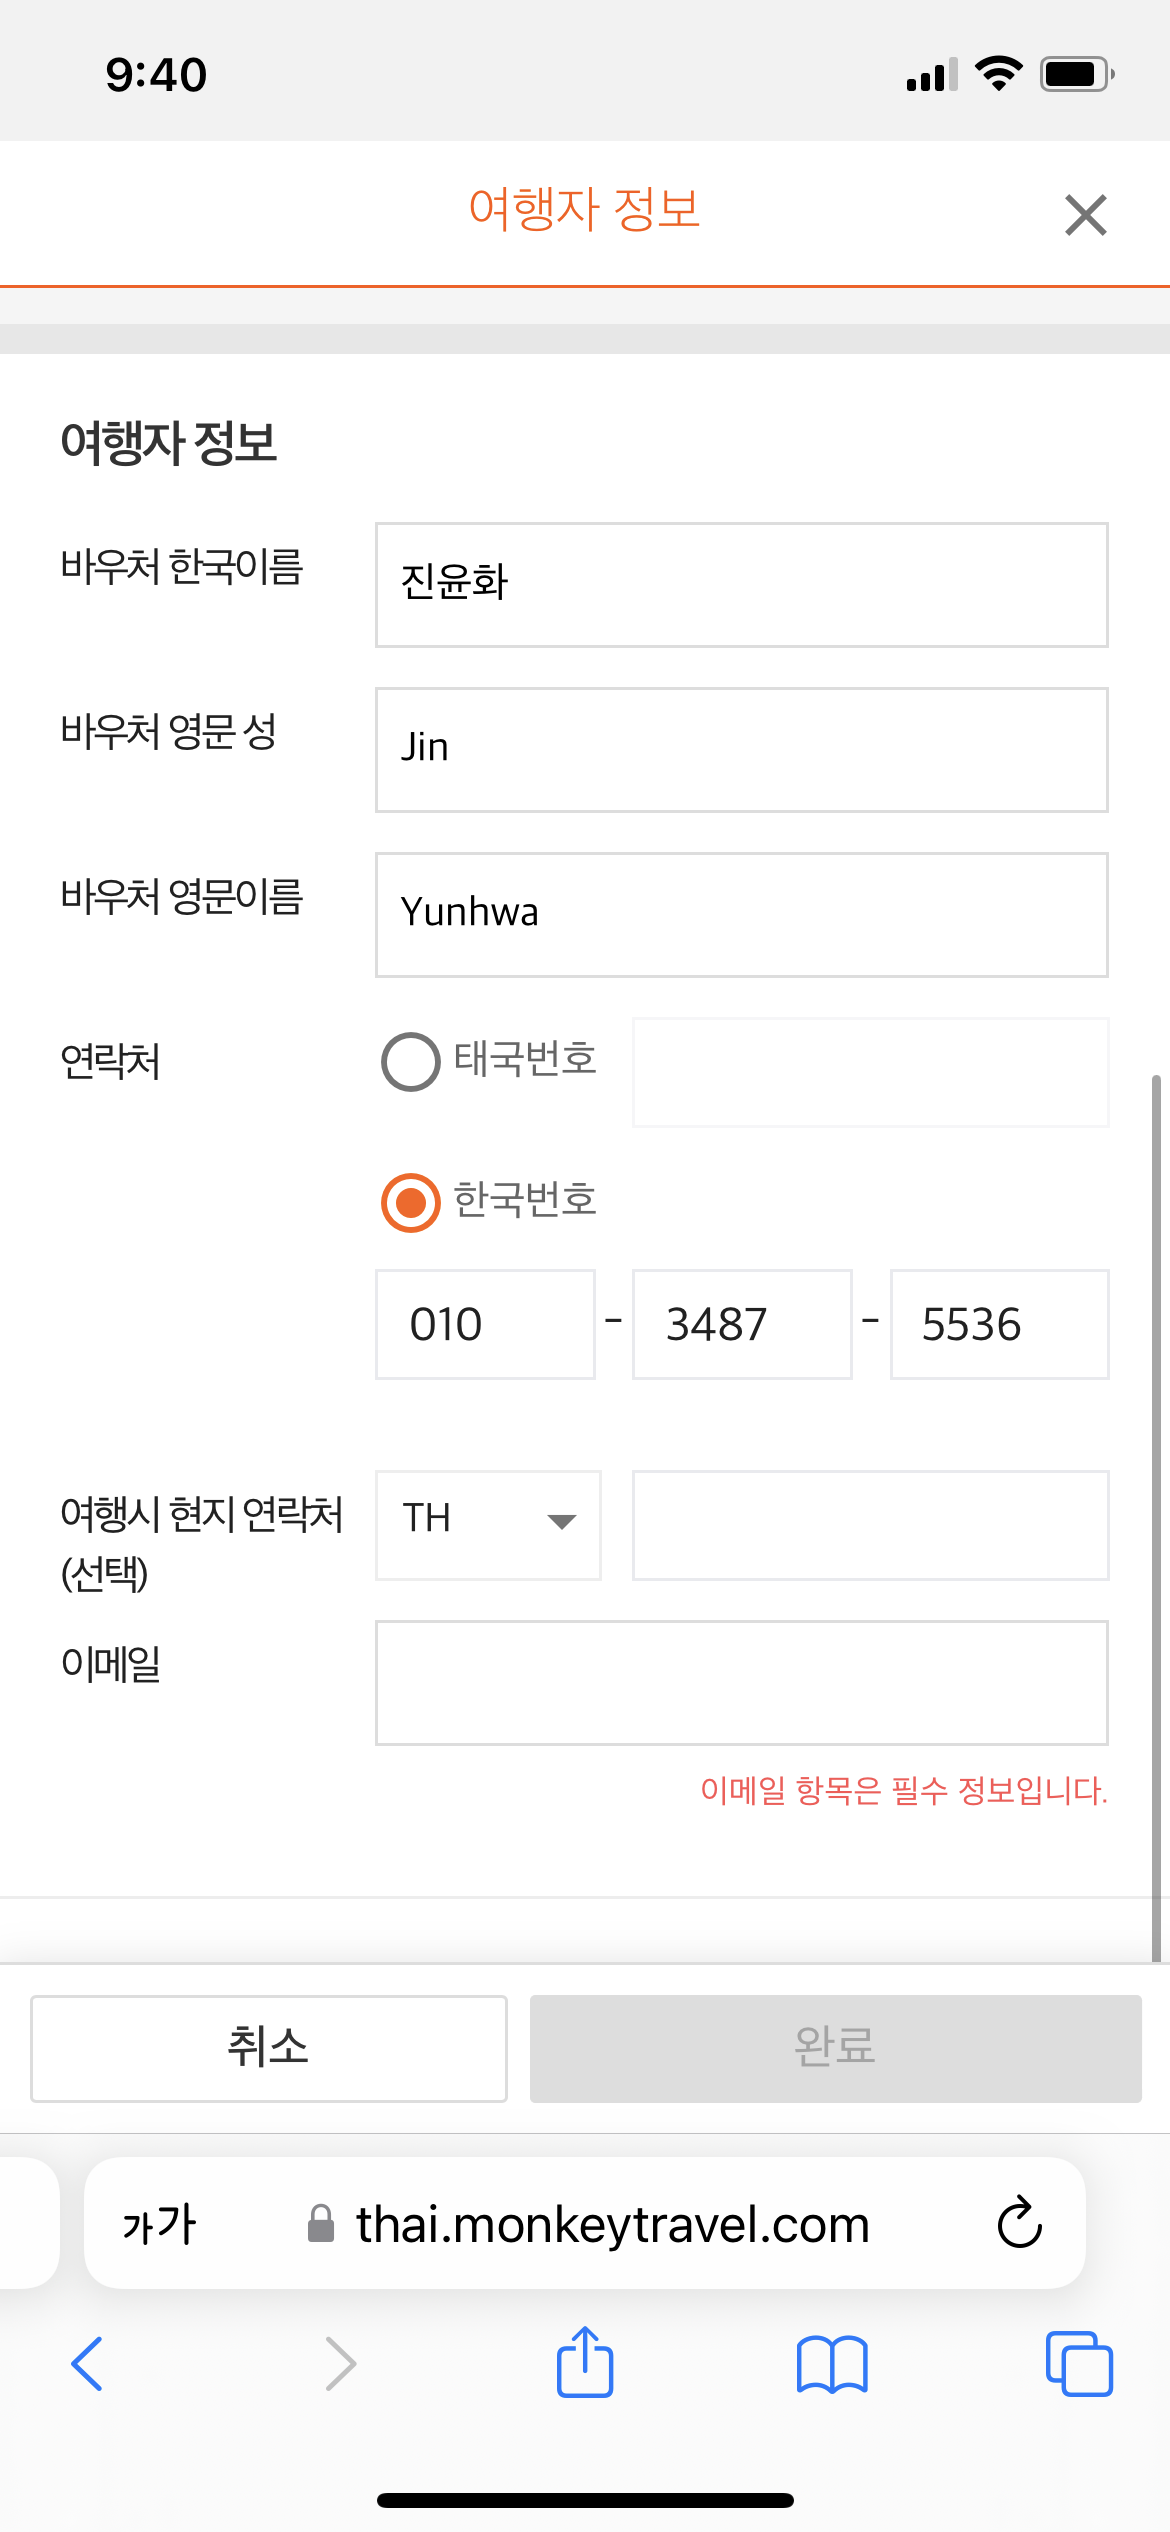Click the 취소 button
The height and width of the screenshot is (2532, 1170).
point(269,2049)
